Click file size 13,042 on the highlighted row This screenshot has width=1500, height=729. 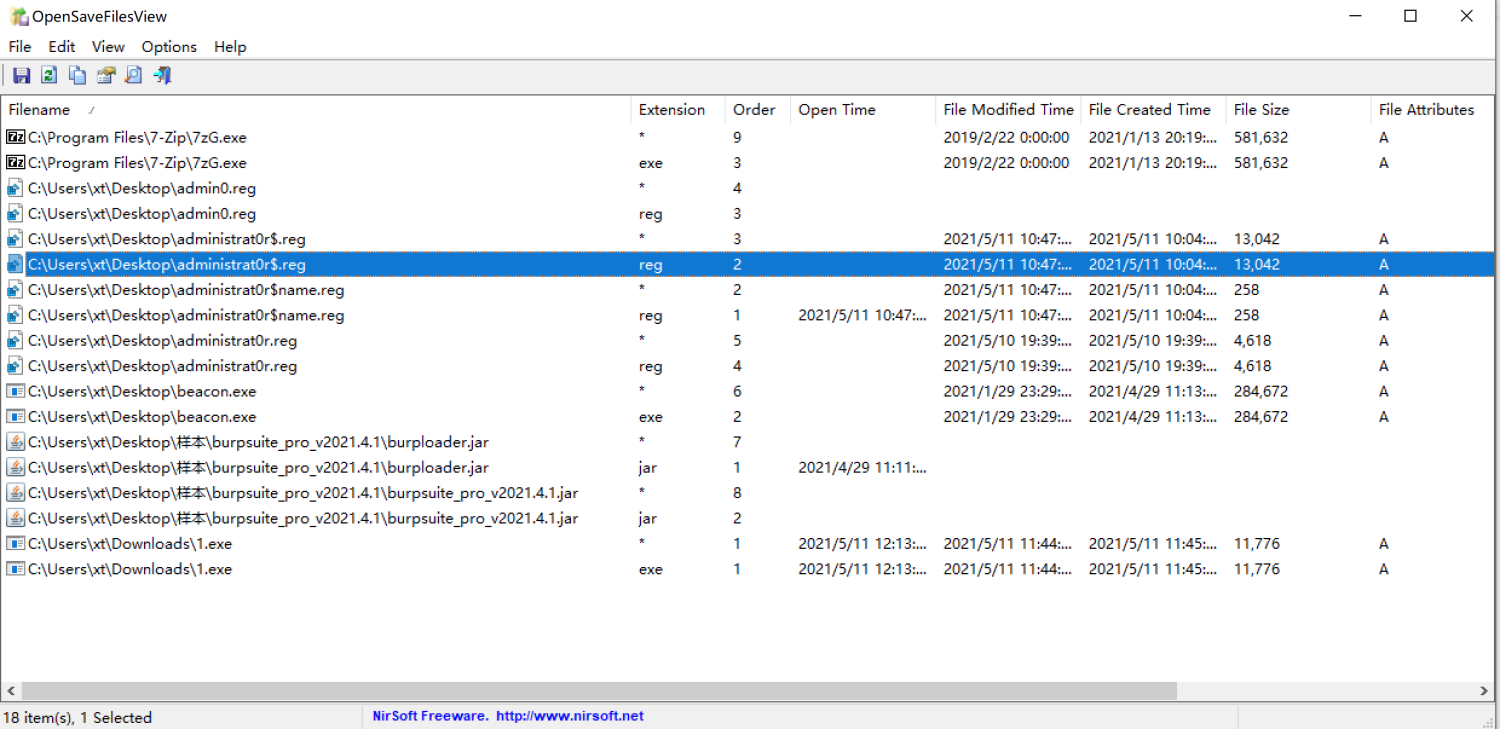(x=1257, y=264)
